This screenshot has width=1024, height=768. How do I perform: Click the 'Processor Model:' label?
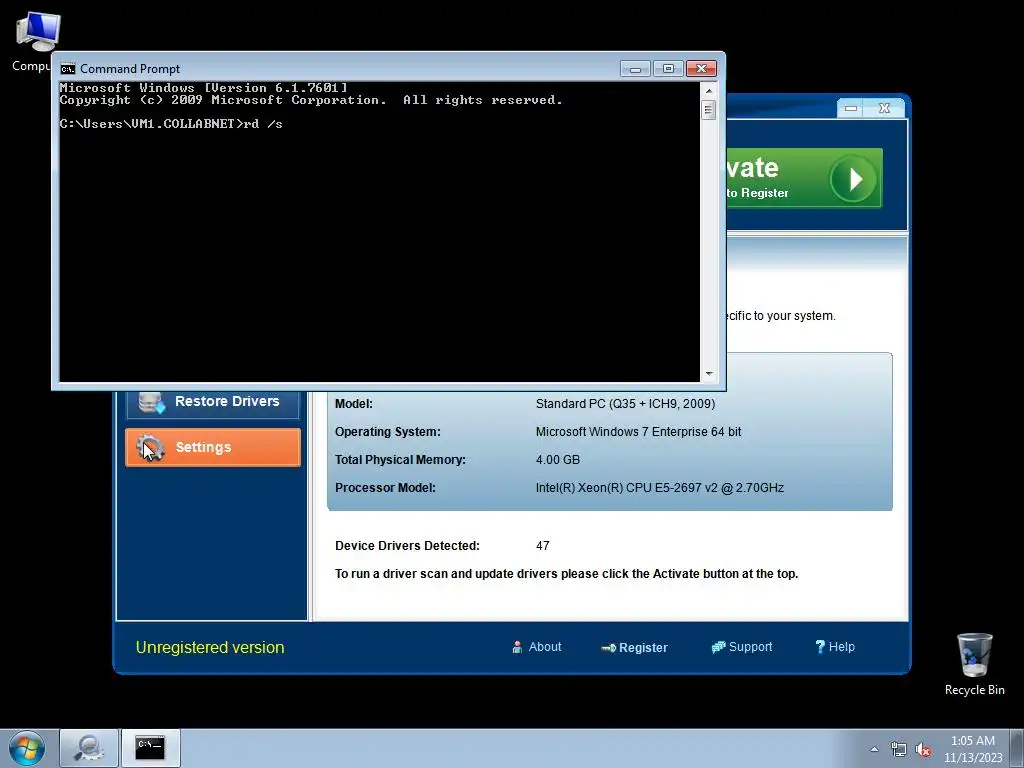(x=385, y=488)
